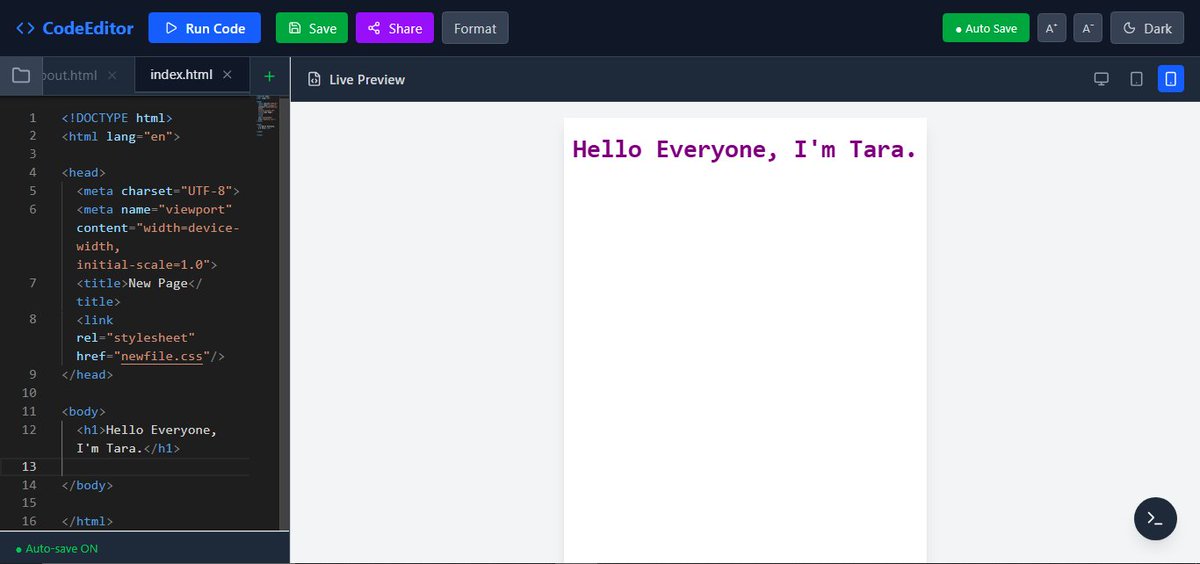
Task: Close the index.html tab
Action: coord(228,75)
